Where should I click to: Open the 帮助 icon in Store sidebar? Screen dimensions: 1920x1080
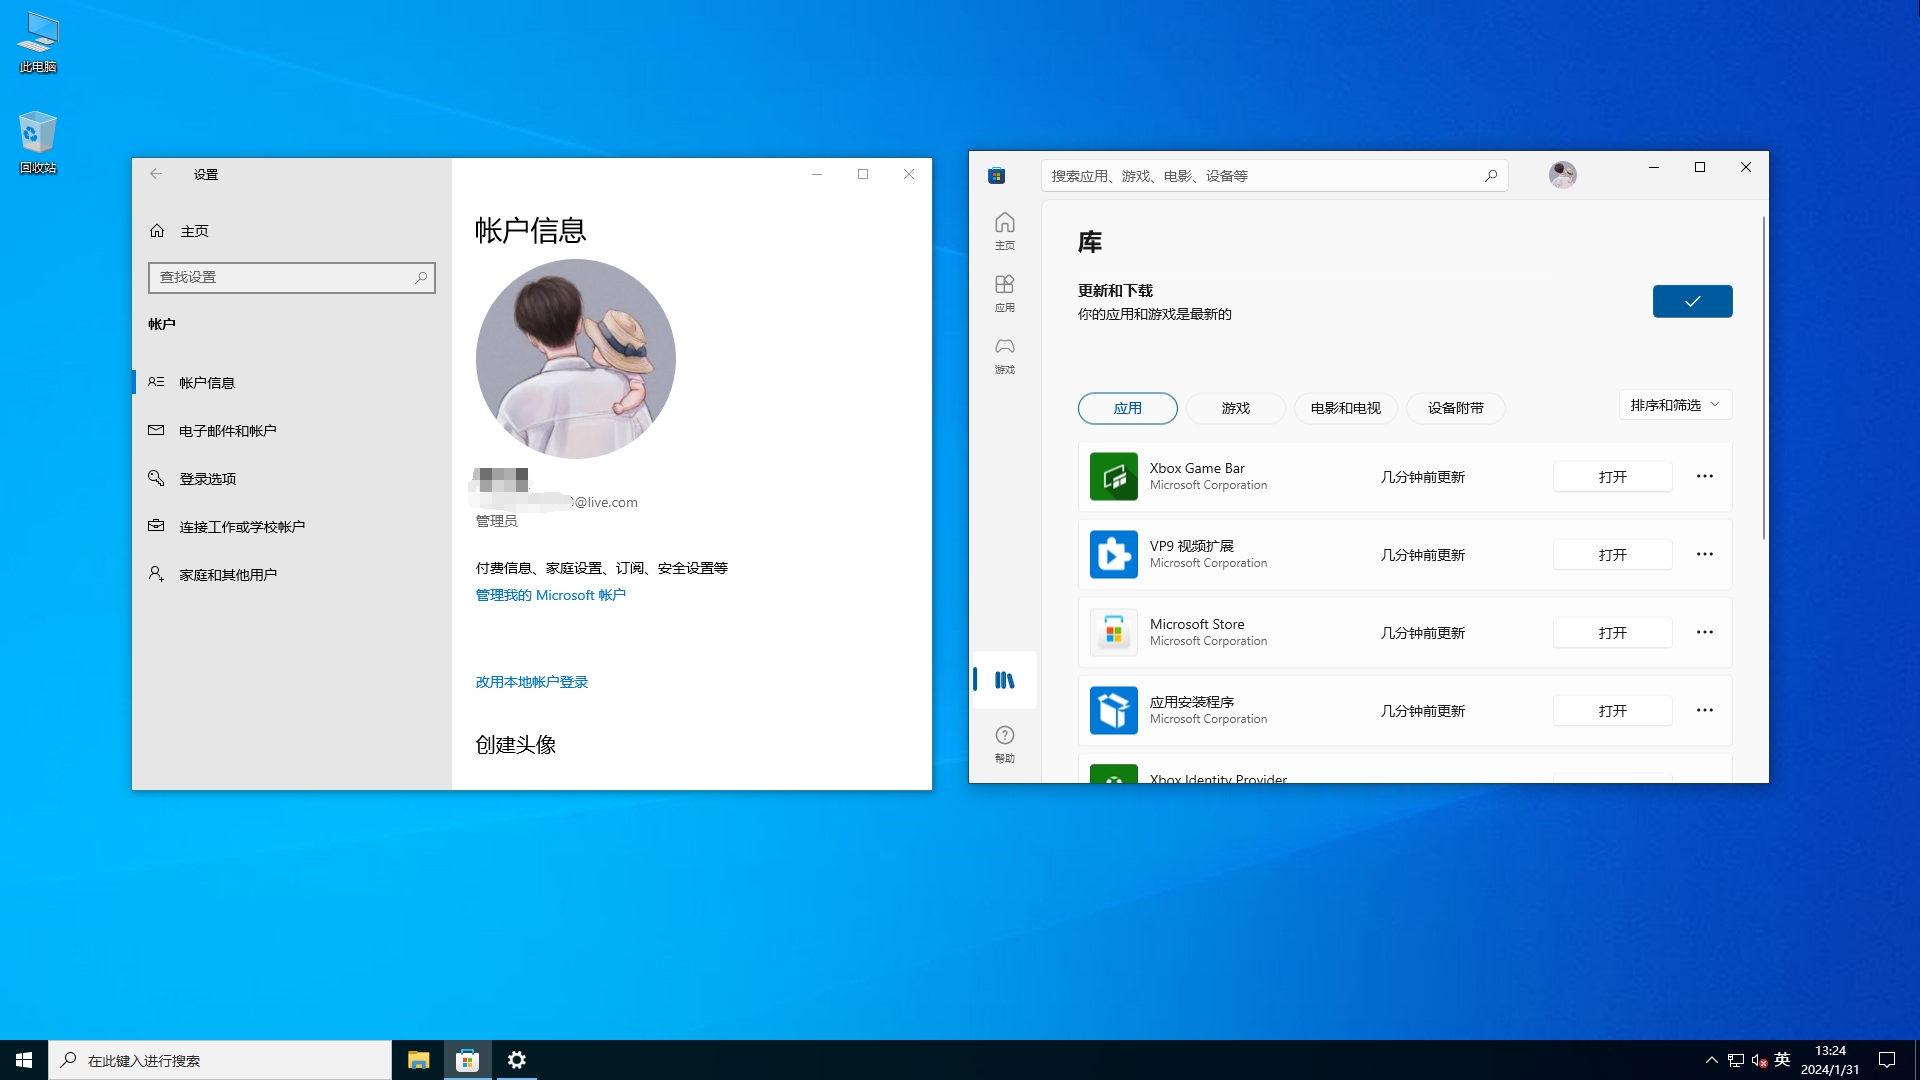pos(1005,742)
